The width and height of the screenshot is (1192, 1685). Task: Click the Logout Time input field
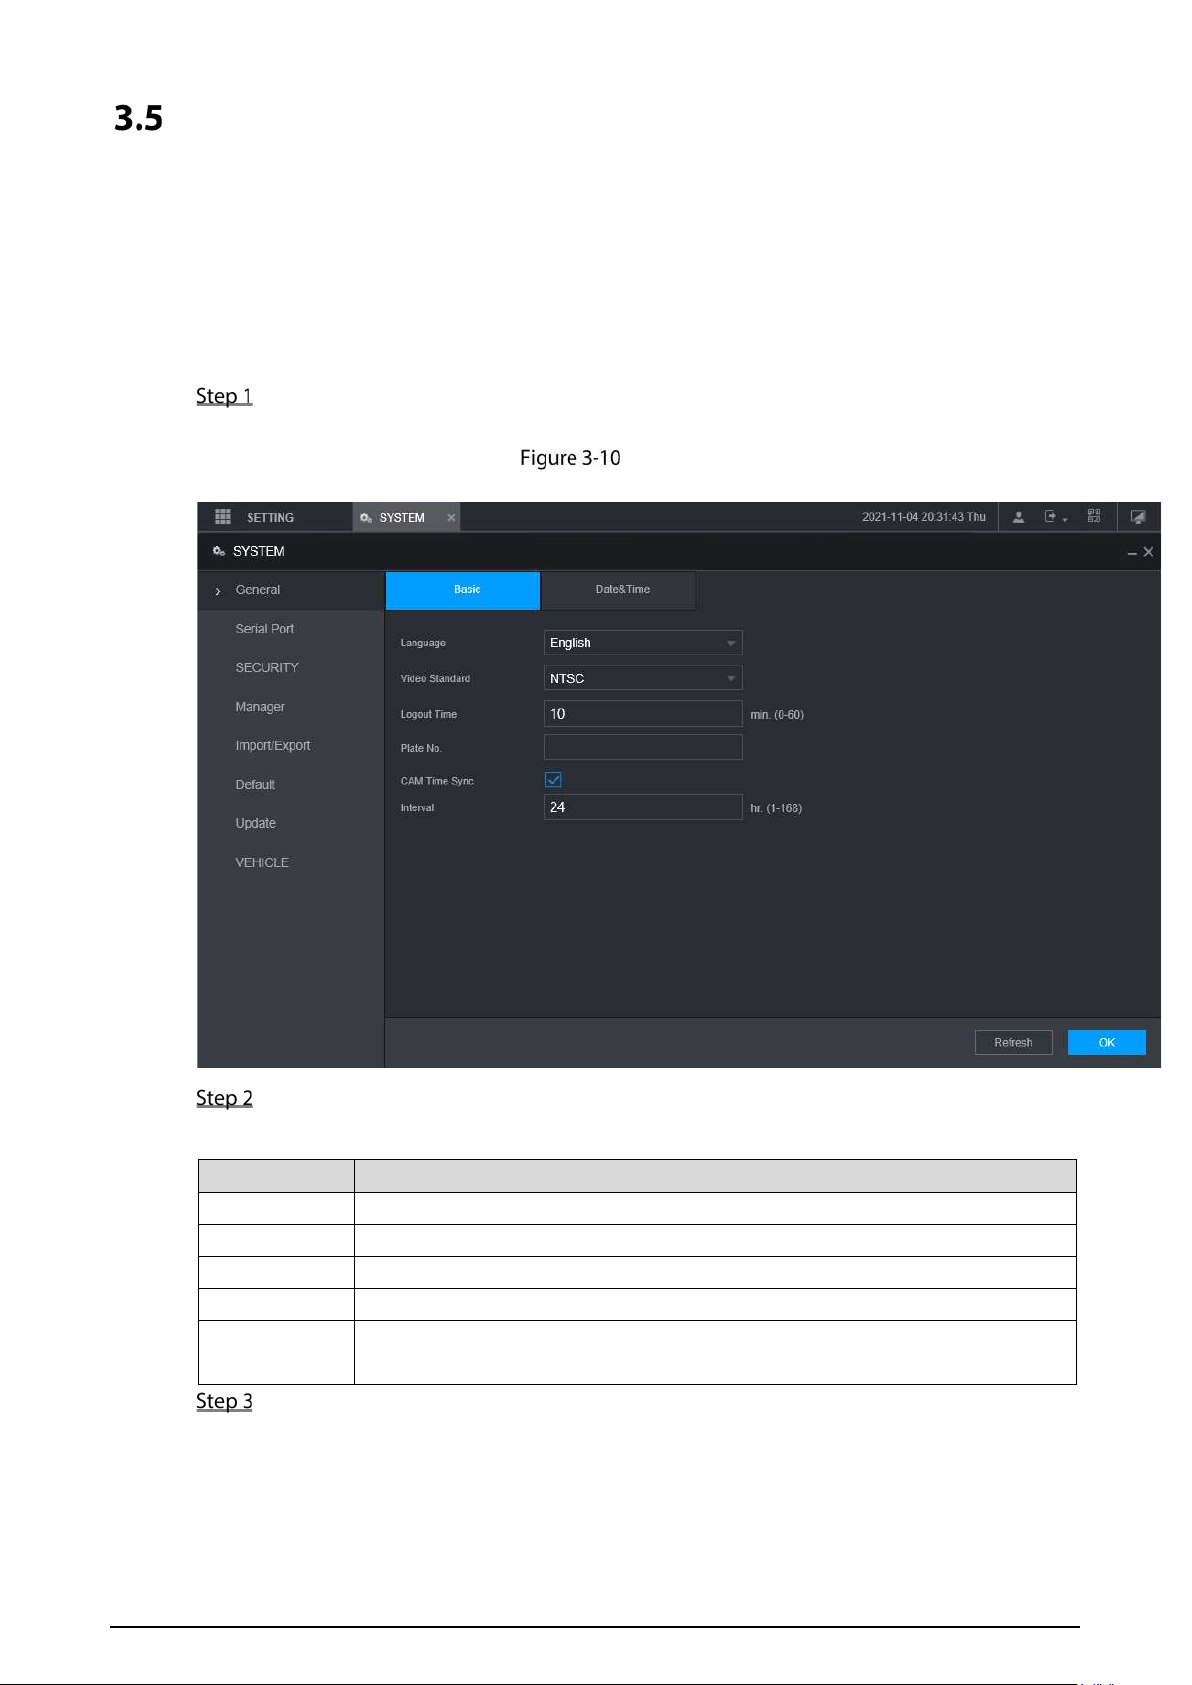pos(643,714)
